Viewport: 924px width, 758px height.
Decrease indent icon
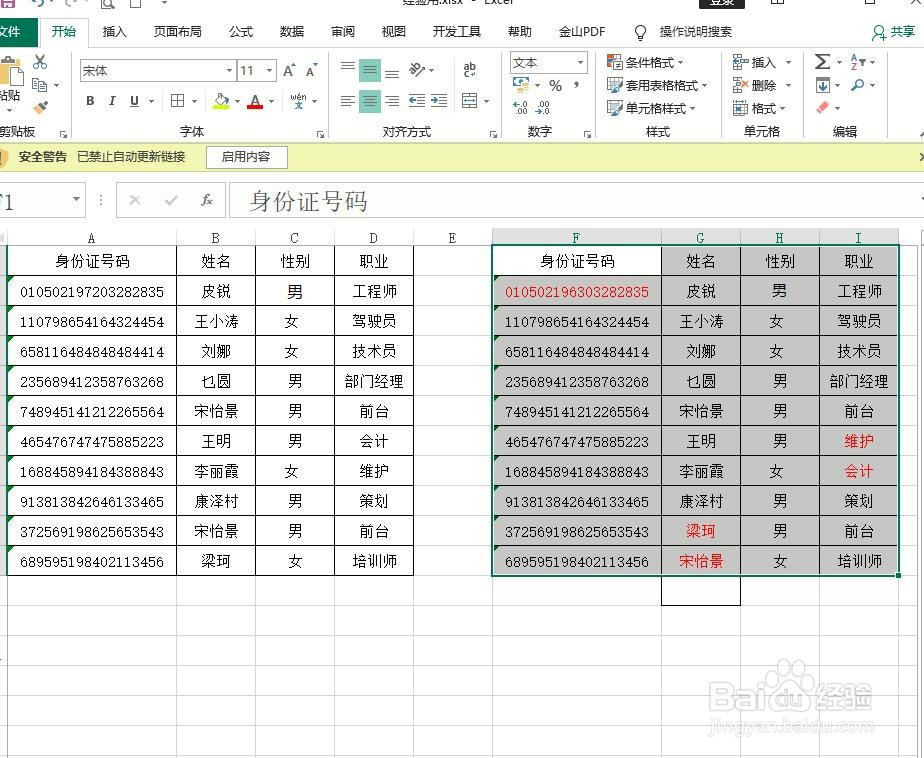click(417, 101)
